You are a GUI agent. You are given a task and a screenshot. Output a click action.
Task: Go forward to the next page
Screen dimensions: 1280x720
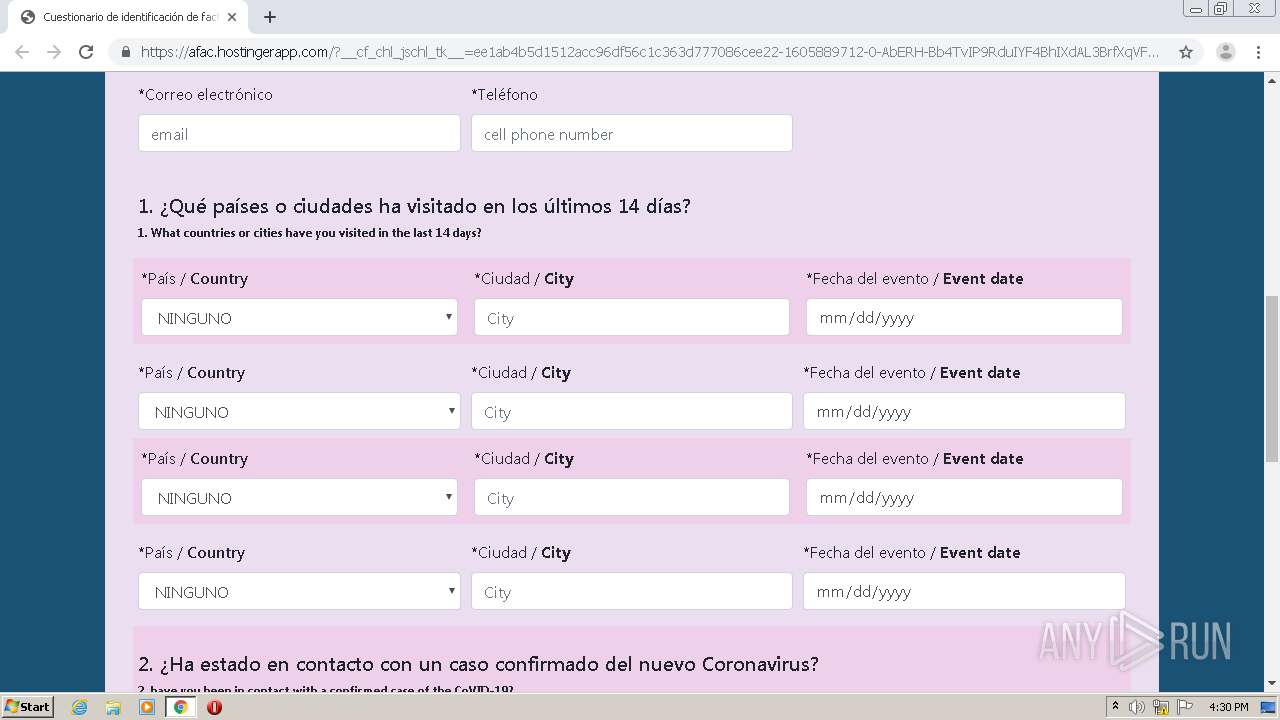(x=54, y=52)
